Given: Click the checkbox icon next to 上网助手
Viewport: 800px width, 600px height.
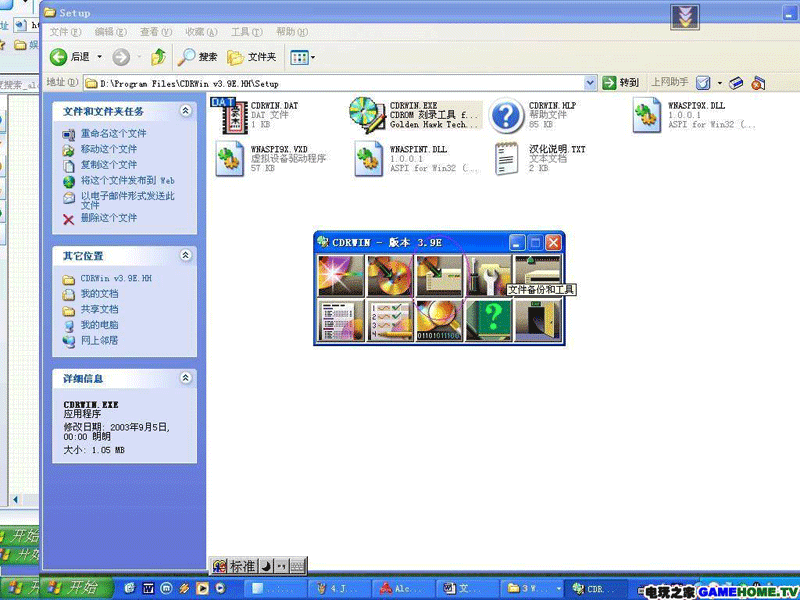Looking at the screenshot, I should (703, 83).
